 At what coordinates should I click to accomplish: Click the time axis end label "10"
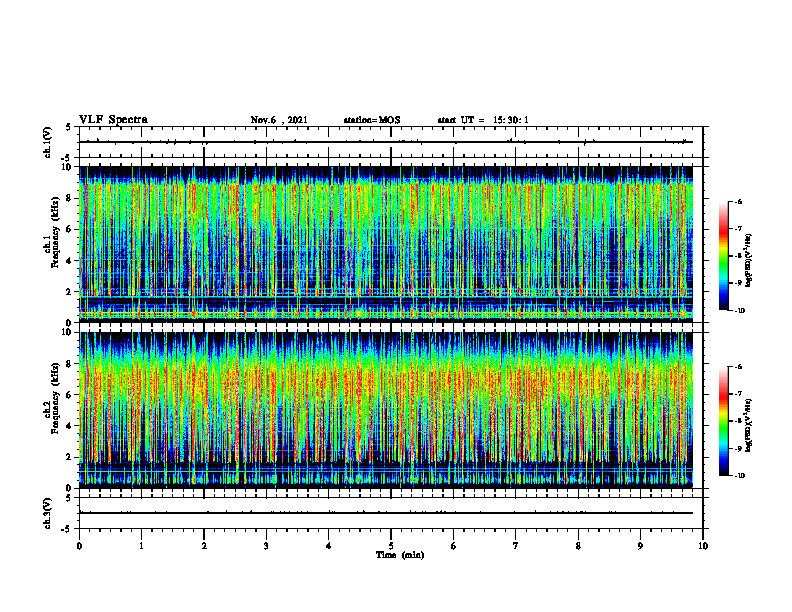[x=703, y=546]
